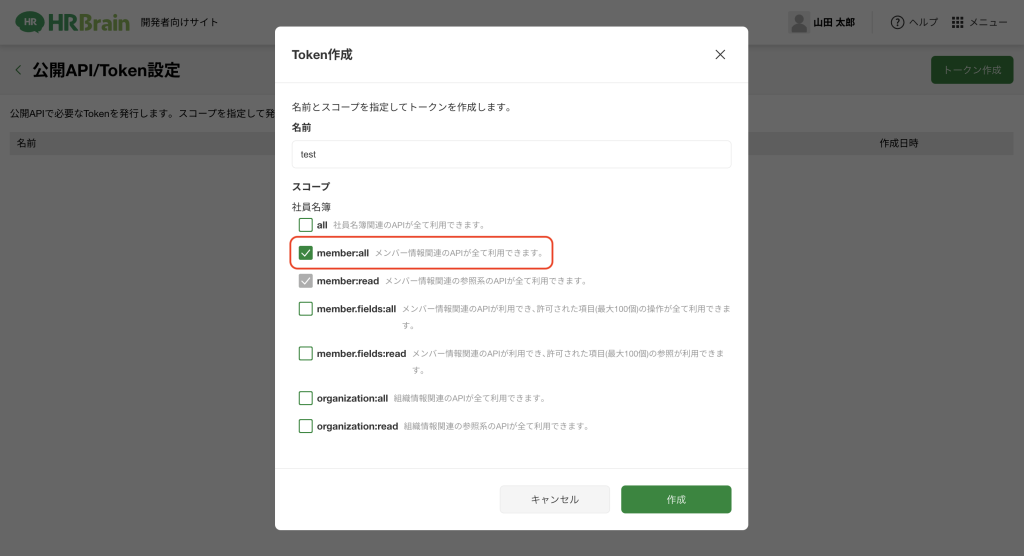Close the Token作成 dialog with X
This screenshot has height=556, width=1024.
click(x=720, y=55)
